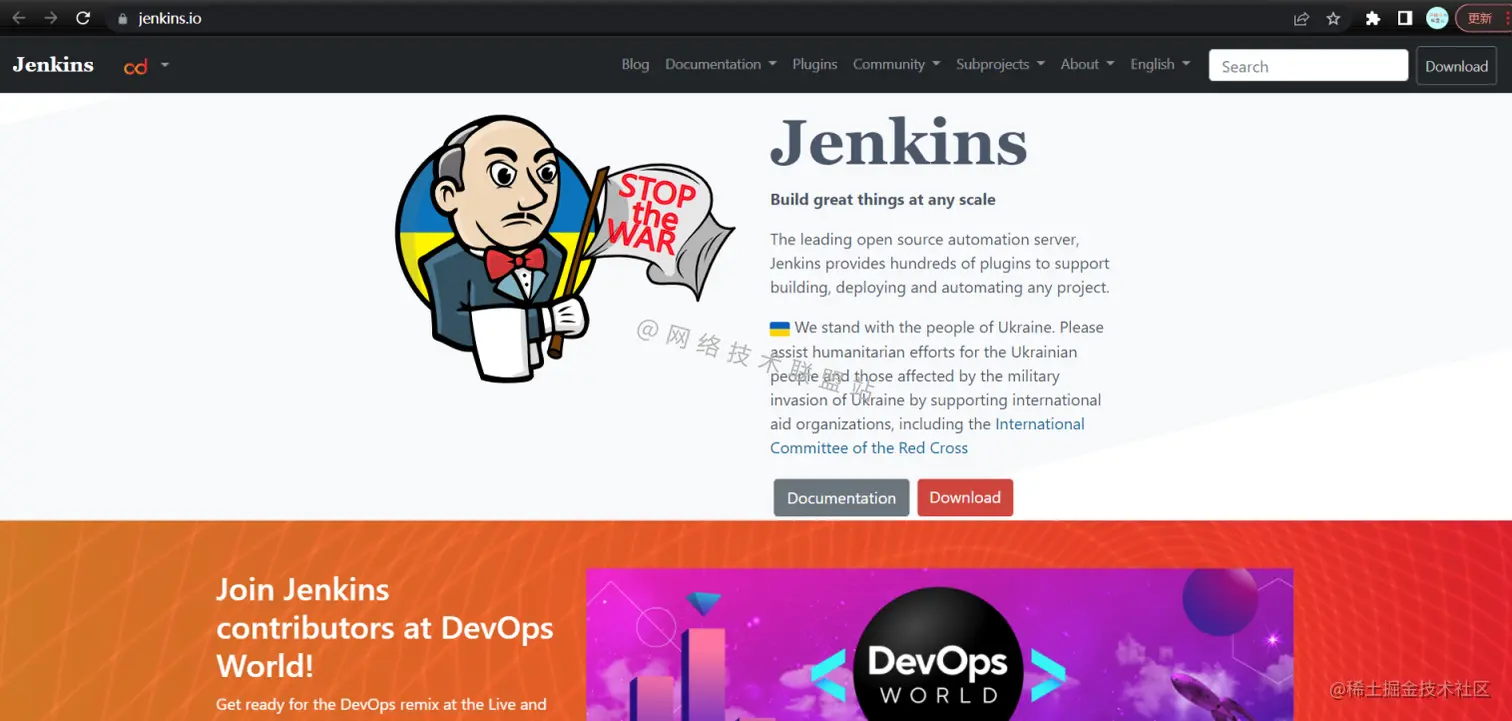Click the Ukraine flag emoji in the text

[x=778, y=327]
